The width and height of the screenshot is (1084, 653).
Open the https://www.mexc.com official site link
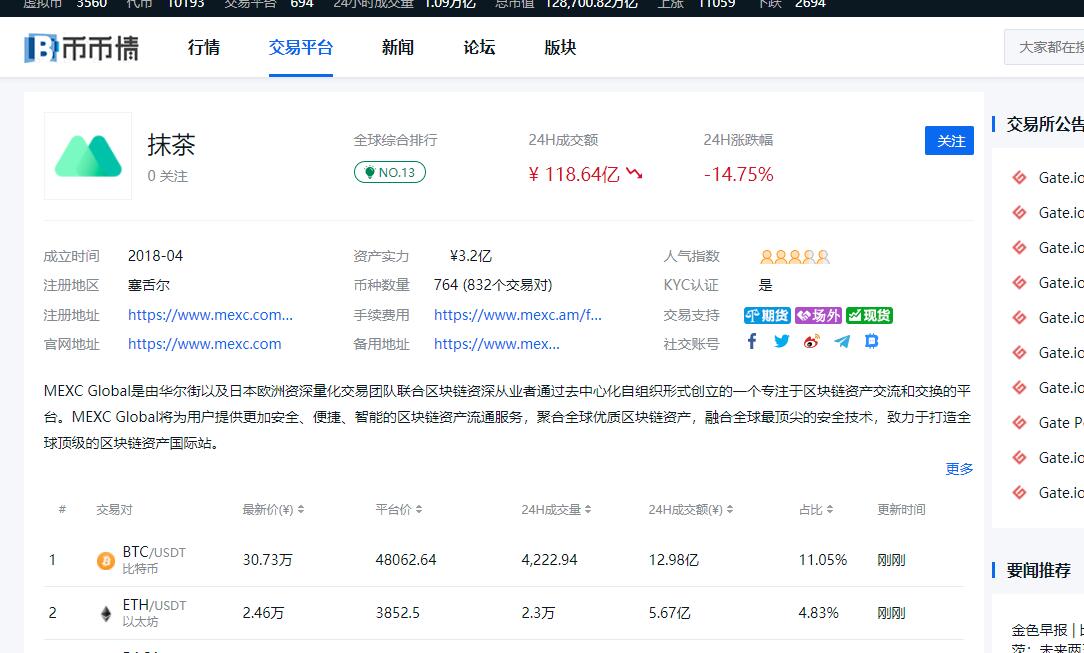coord(204,344)
